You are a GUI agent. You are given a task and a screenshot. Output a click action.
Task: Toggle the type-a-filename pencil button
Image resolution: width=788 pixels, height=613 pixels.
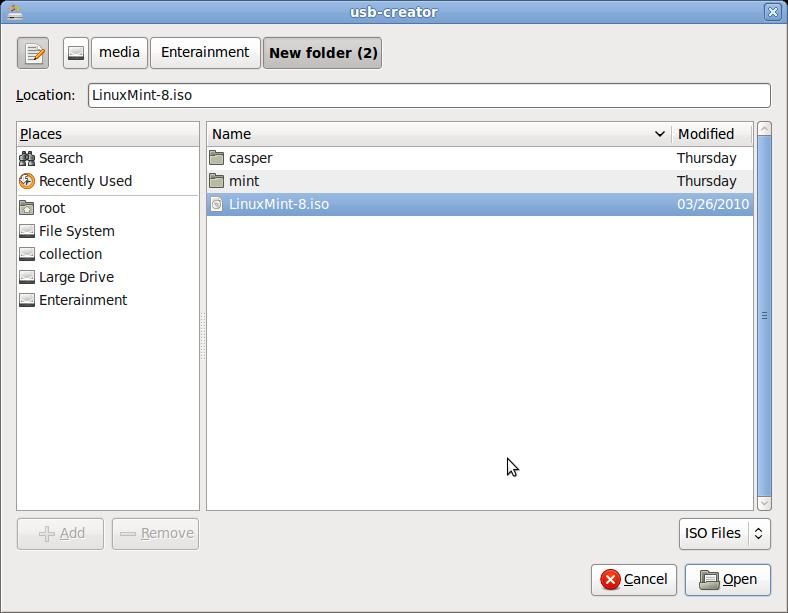tap(33, 53)
